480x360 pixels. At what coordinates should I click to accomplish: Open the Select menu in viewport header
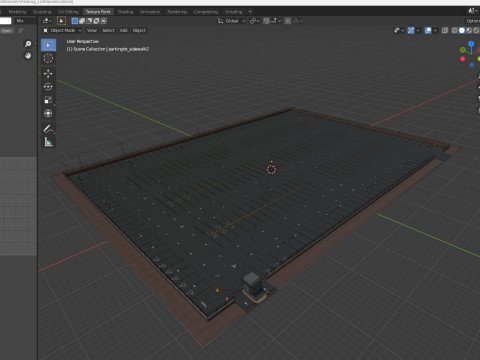click(x=108, y=31)
